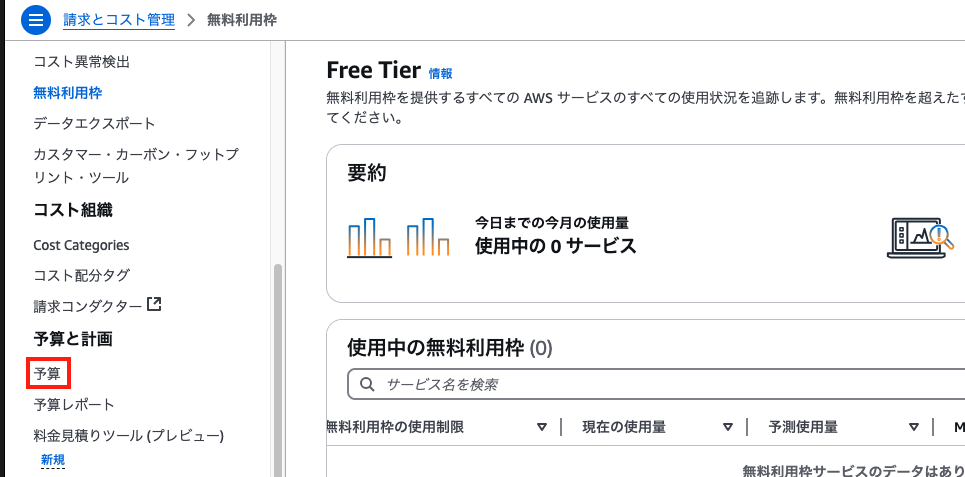This screenshot has height=477, width=965.
Task: Open 予算レポート in the sidebar
Action: pyautogui.click(x=74, y=405)
